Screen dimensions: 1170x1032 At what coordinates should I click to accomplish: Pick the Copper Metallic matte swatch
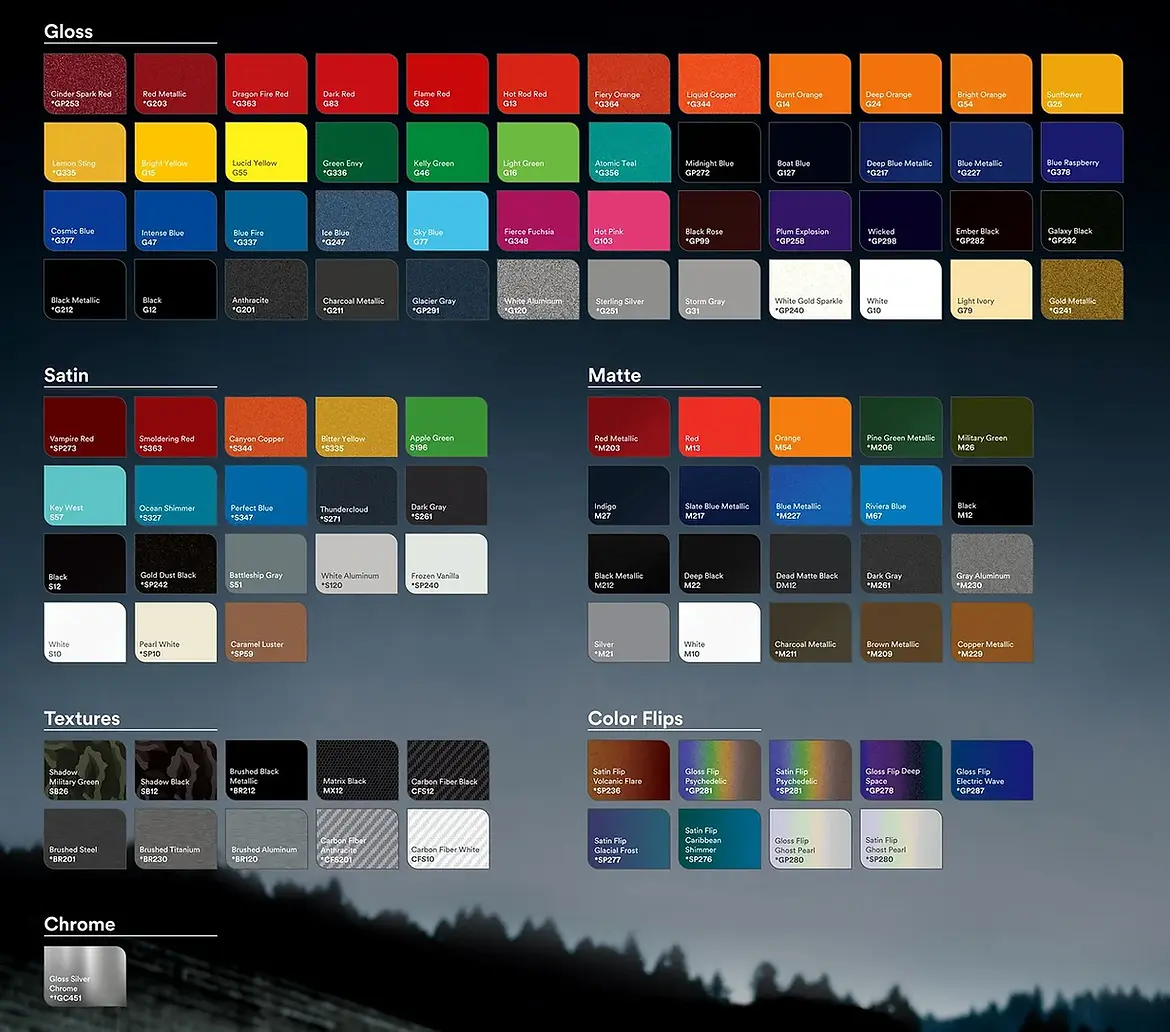click(991, 632)
